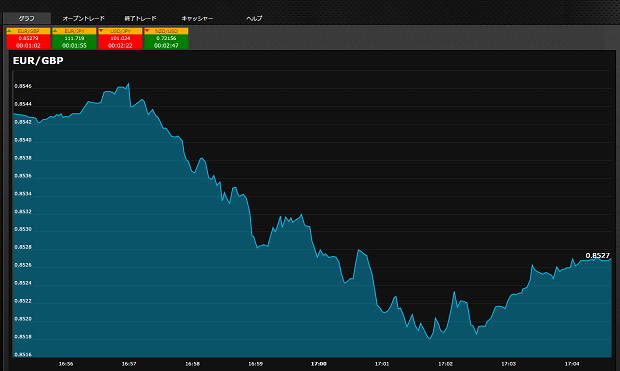Click the red down arrow on USD/JPY tile

101,30
